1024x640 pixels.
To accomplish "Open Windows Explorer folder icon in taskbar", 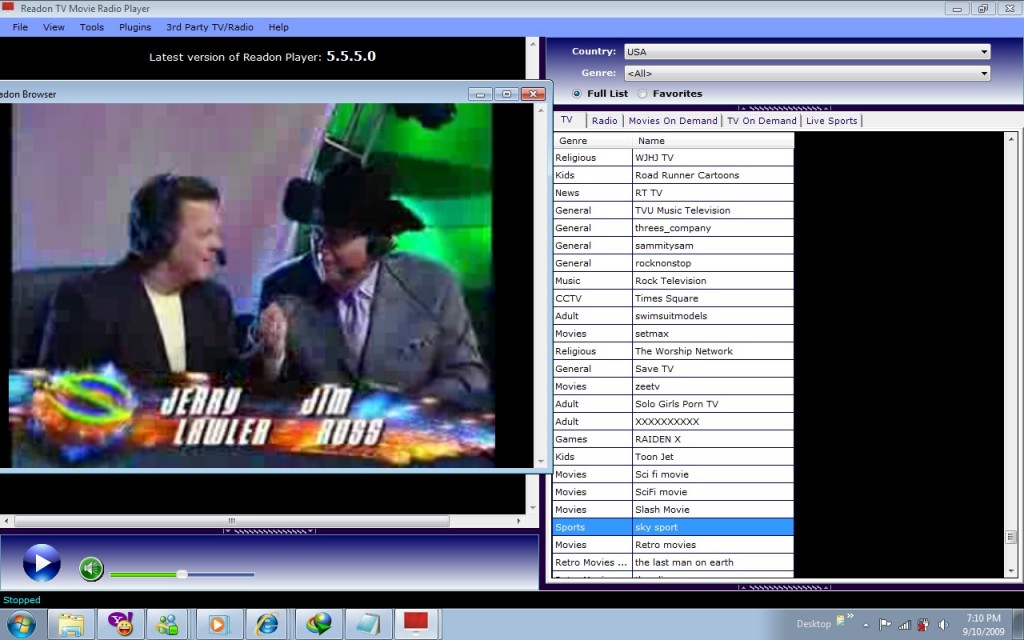I will (71, 624).
